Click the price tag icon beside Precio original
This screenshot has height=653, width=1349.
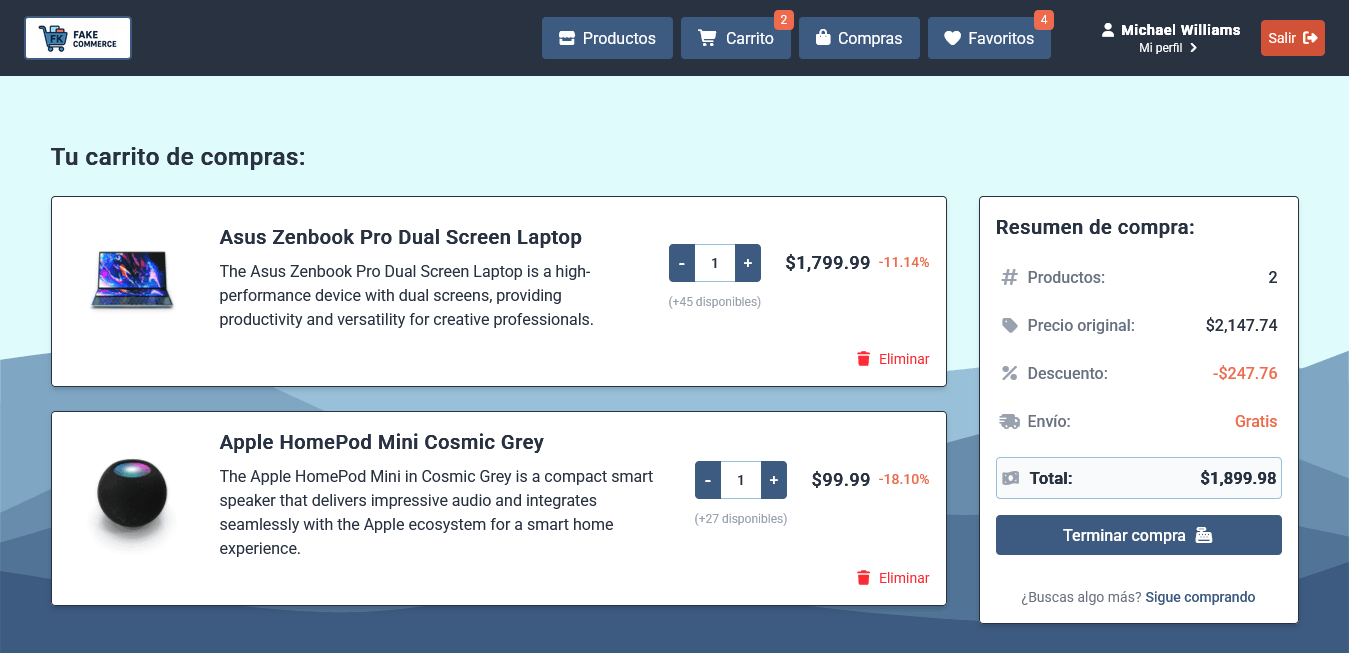pos(1008,325)
